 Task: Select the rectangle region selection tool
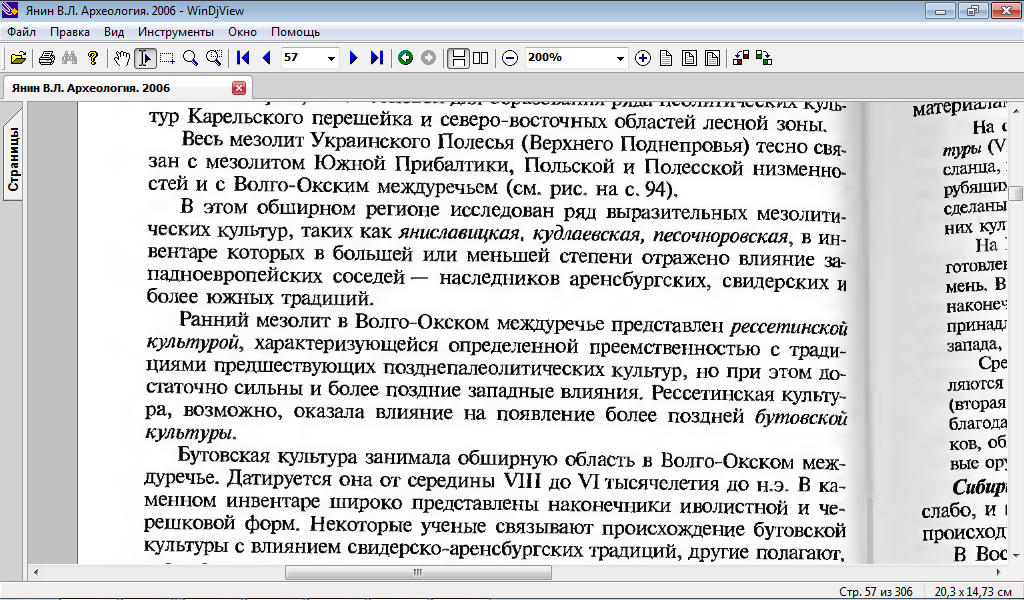[167, 58]
